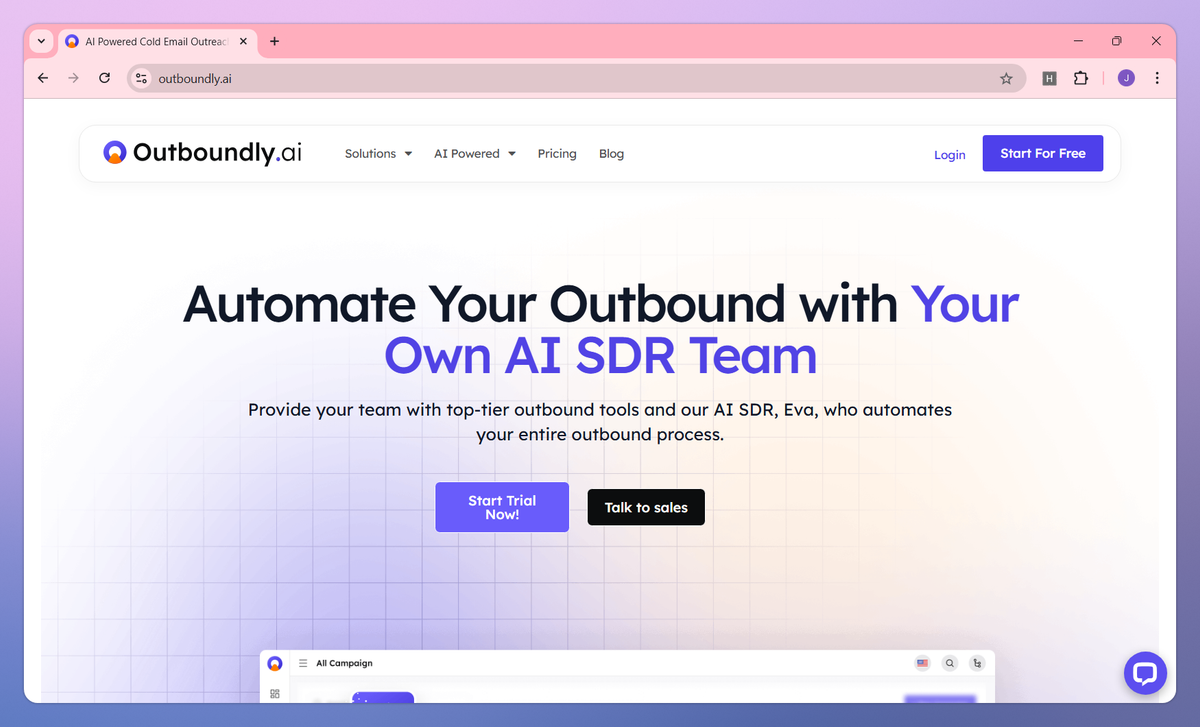Click the Outboundly.ai logo
Viewport: 1200px width, 727px height.
coord(202,153)
